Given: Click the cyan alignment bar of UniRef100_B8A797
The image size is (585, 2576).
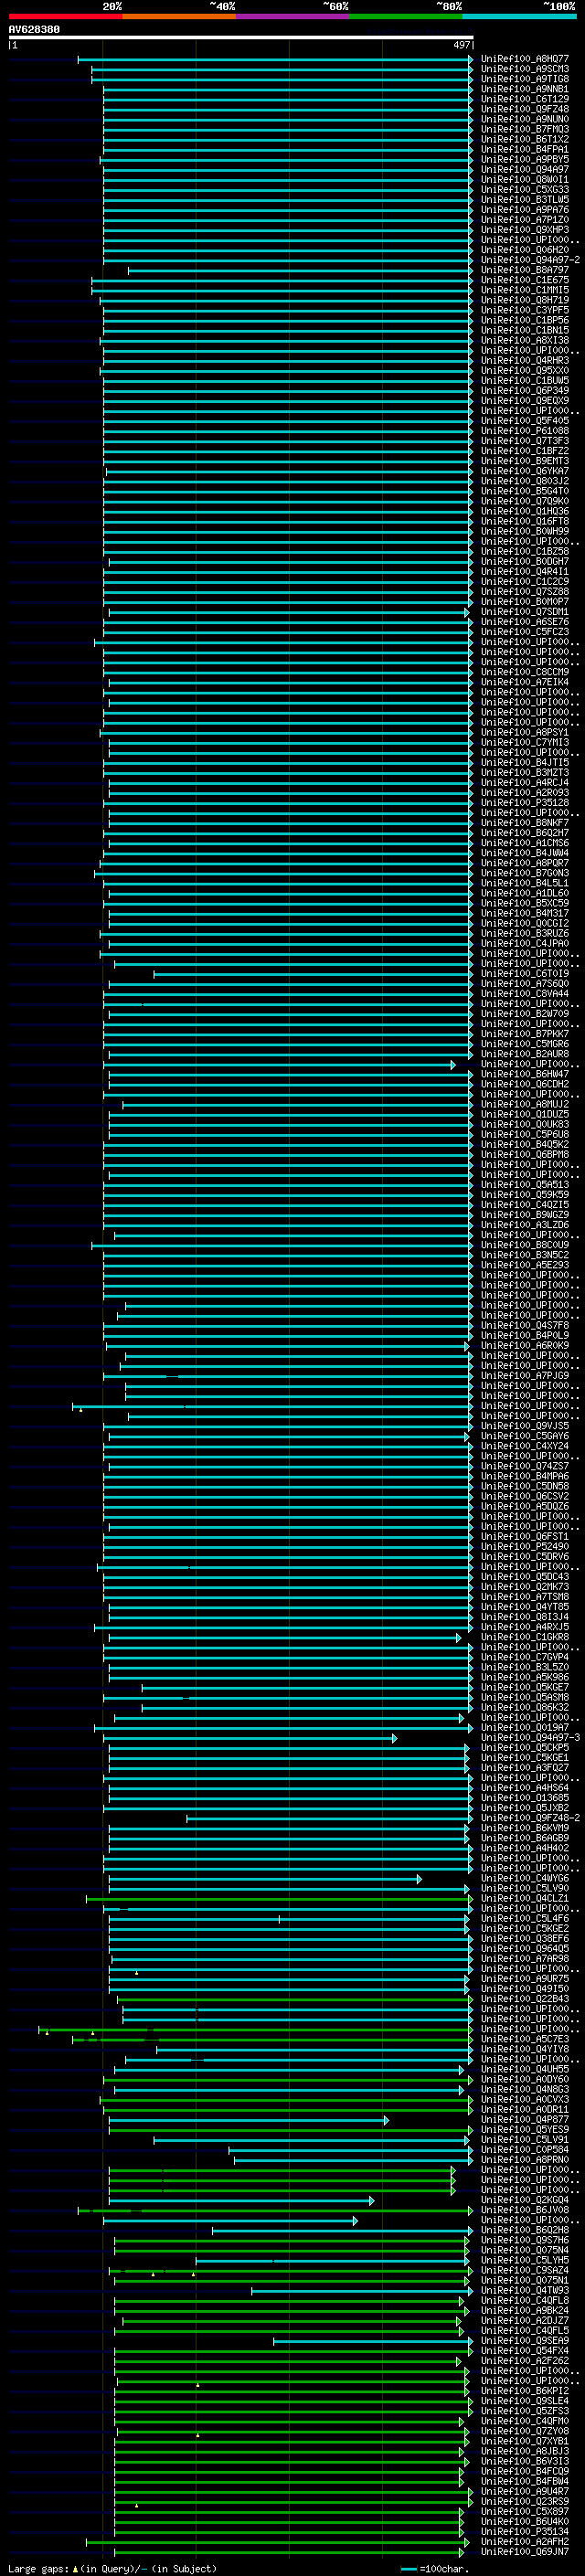Looking at the screenshot, I should (300, 270).
